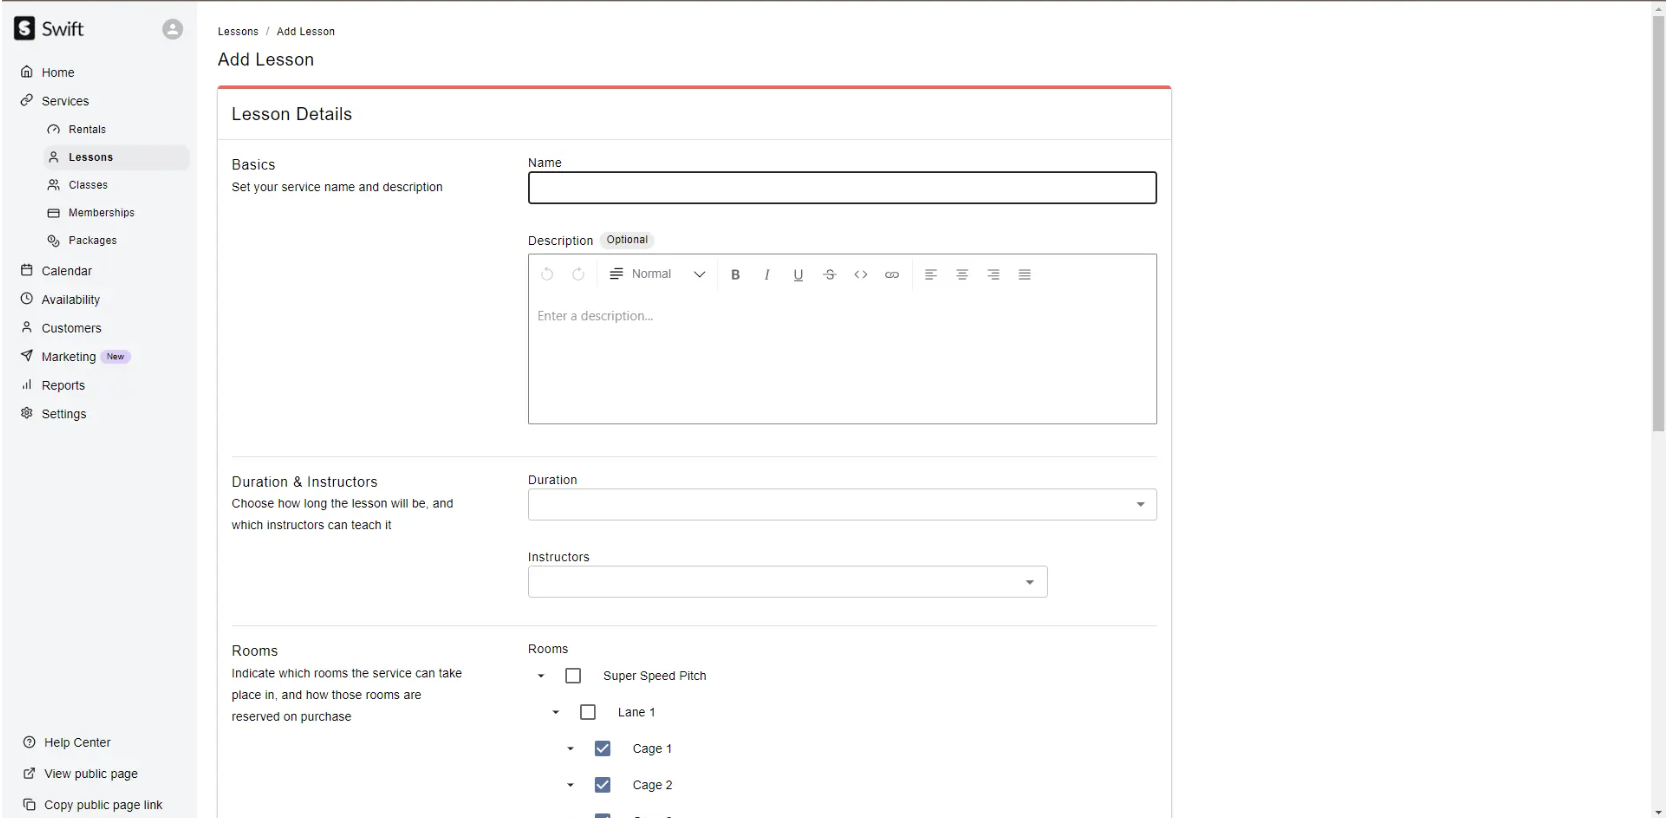Click the Lesson Details heading
Image resolution: width=1670 pixels, height=818 pixels.
pyautogui.click(x=292, y=114)
